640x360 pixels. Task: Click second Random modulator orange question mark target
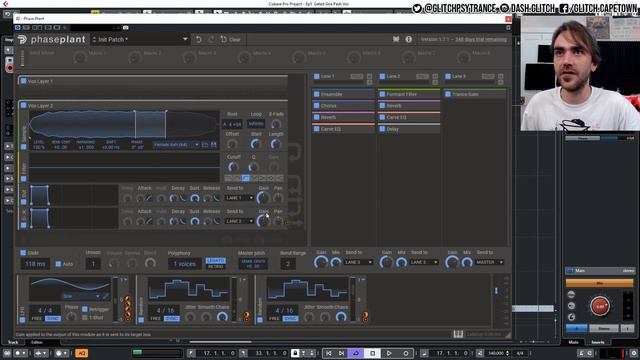pyautogui.click(x=365, y=316)
